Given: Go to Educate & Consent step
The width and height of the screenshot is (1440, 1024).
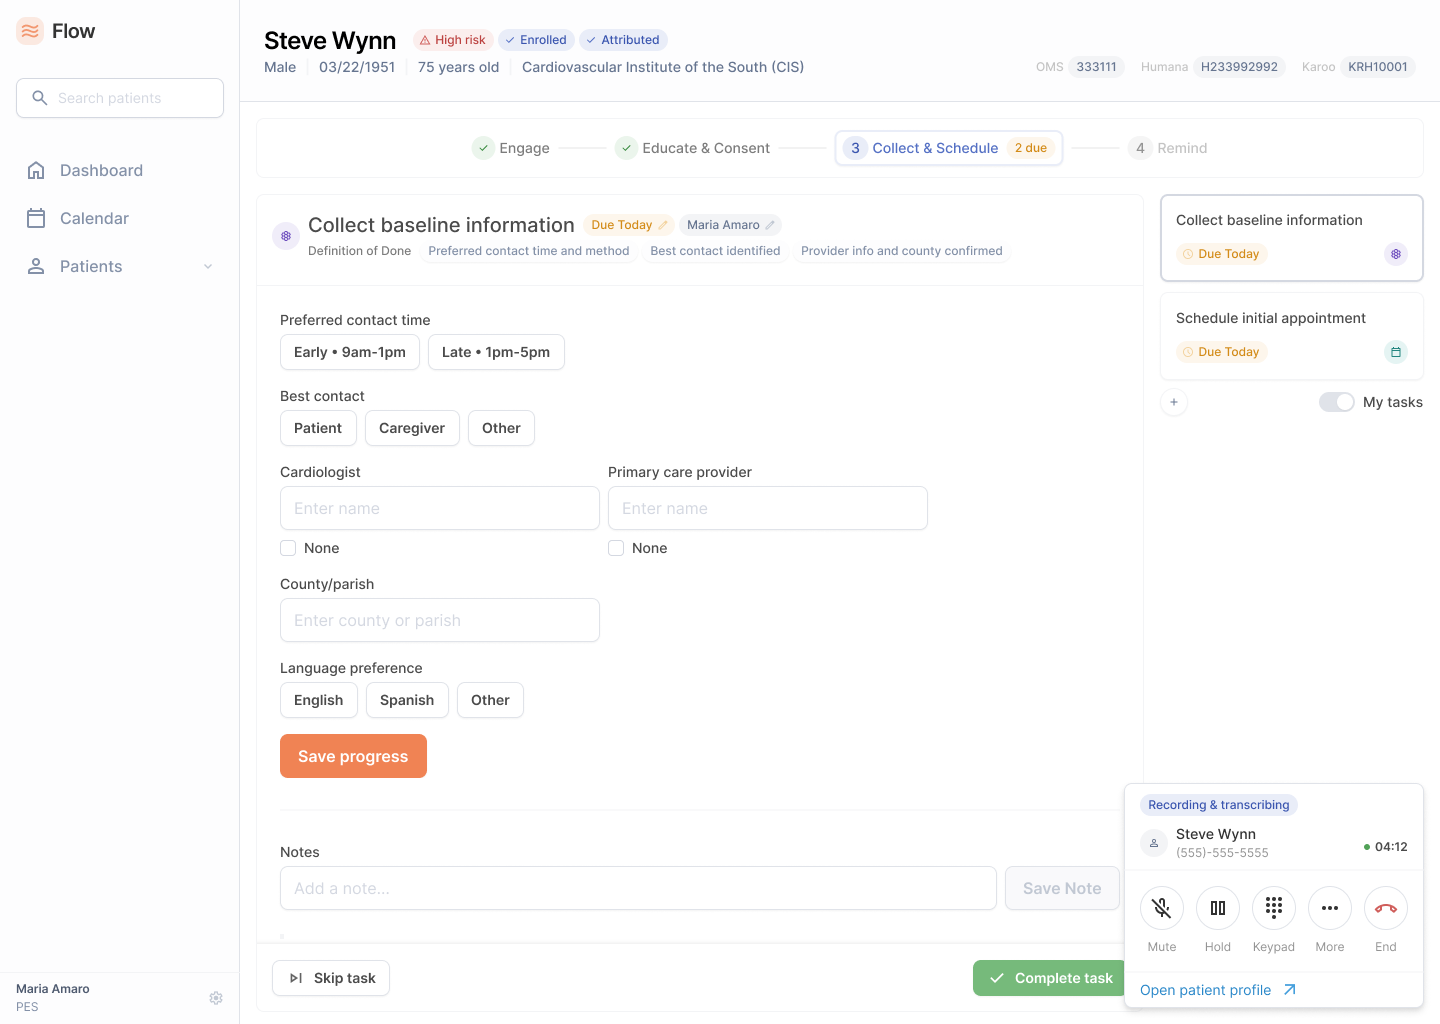Looking at the screenshot, I should coord(693,148).
